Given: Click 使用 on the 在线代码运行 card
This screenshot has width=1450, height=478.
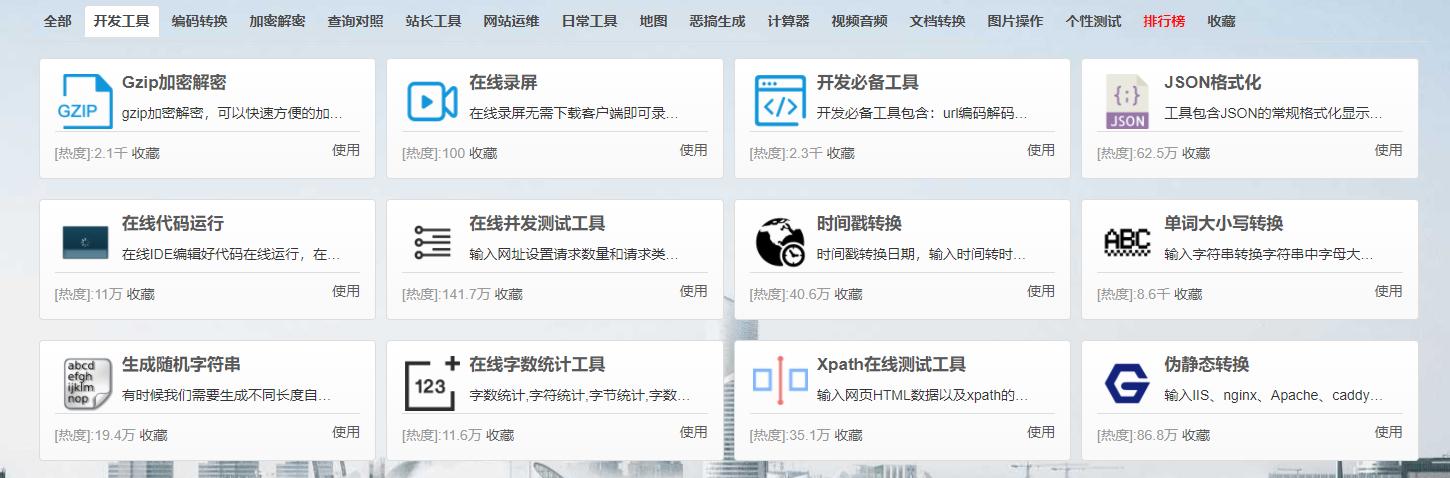Looking at the screenshot, I should click(x=346, y=291).
